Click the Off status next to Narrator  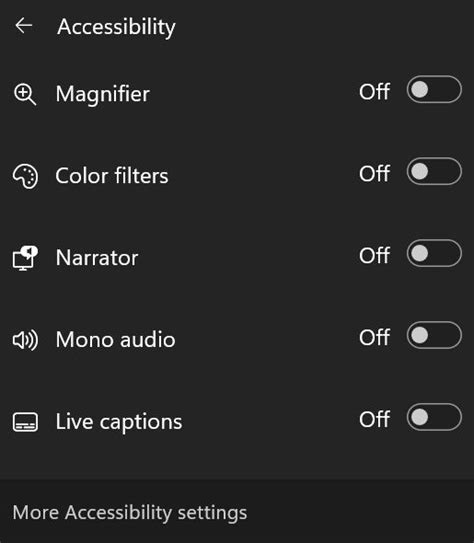tap(375, 256)
